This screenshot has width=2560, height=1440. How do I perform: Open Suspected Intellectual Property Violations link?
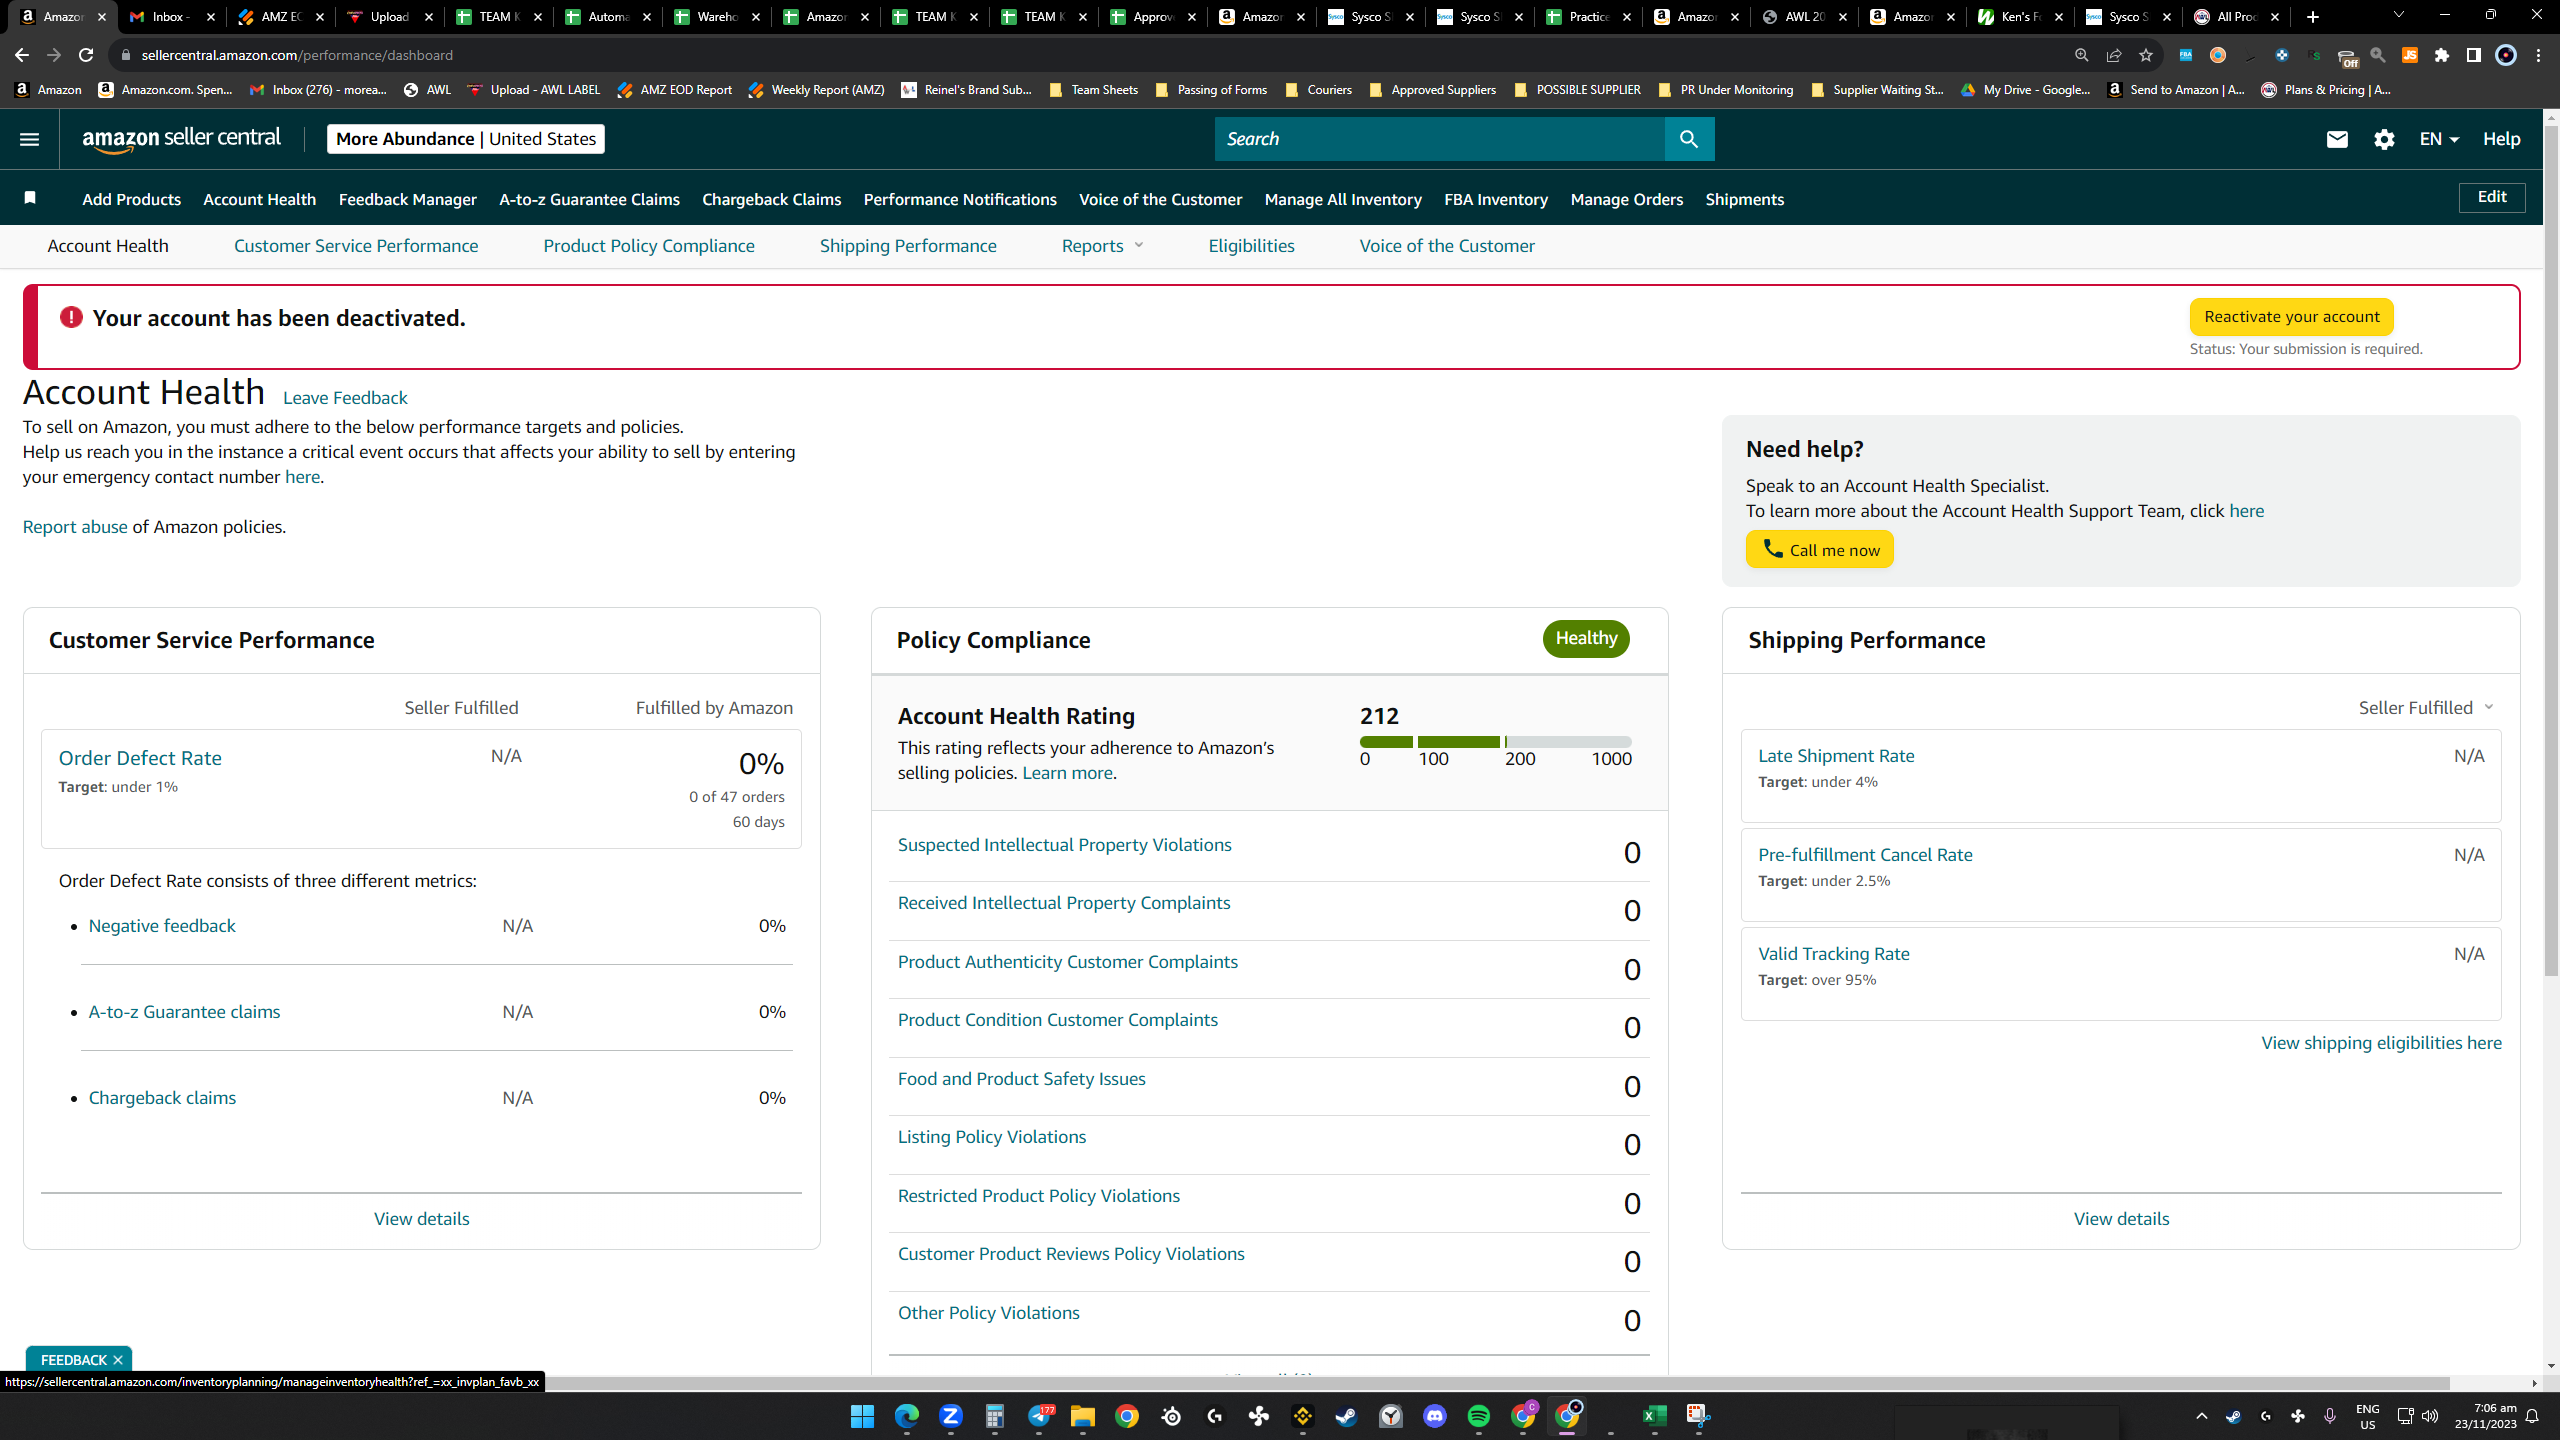pyautogui.click(x=1064, y=845)
